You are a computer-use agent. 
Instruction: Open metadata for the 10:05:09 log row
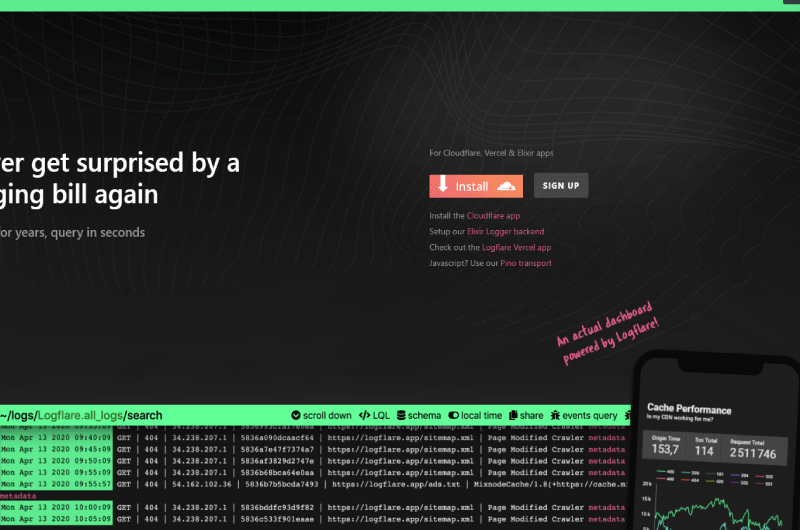pyautogui.click(x=606, y=519)
